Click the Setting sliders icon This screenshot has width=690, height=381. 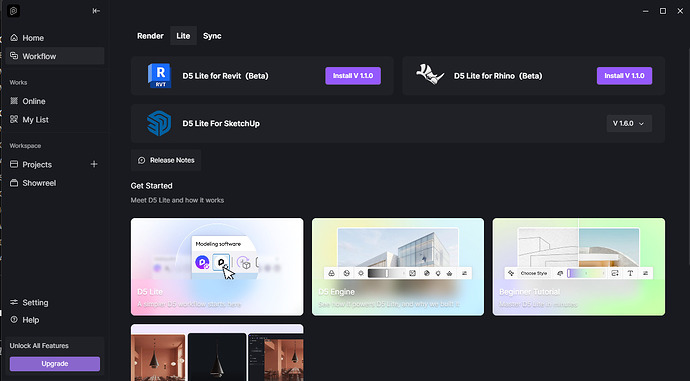click(x=14, y=302)
